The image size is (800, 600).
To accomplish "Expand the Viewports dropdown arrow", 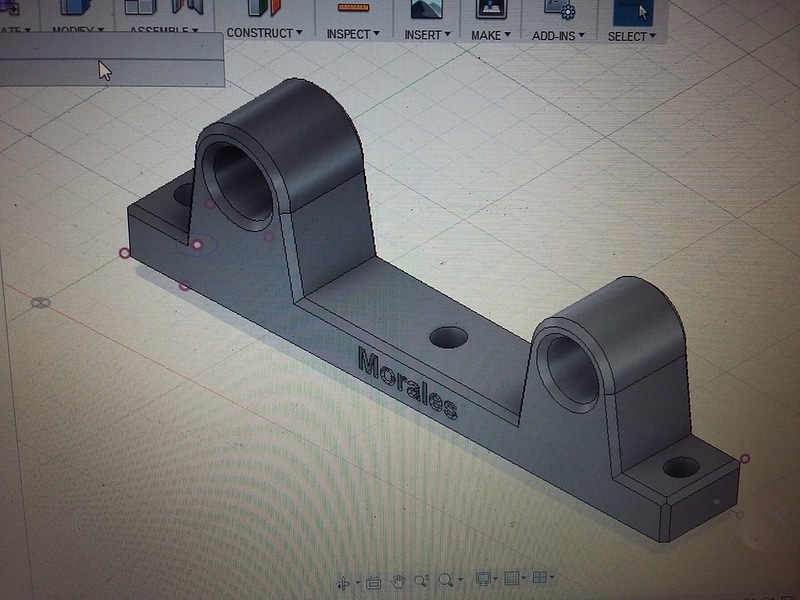I will pyautogui.click(x=552, y=577).
